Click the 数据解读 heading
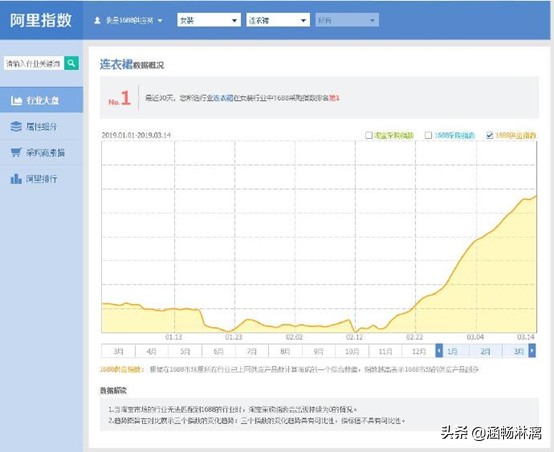The image size is (554, 452). click(x=113, y=391)
